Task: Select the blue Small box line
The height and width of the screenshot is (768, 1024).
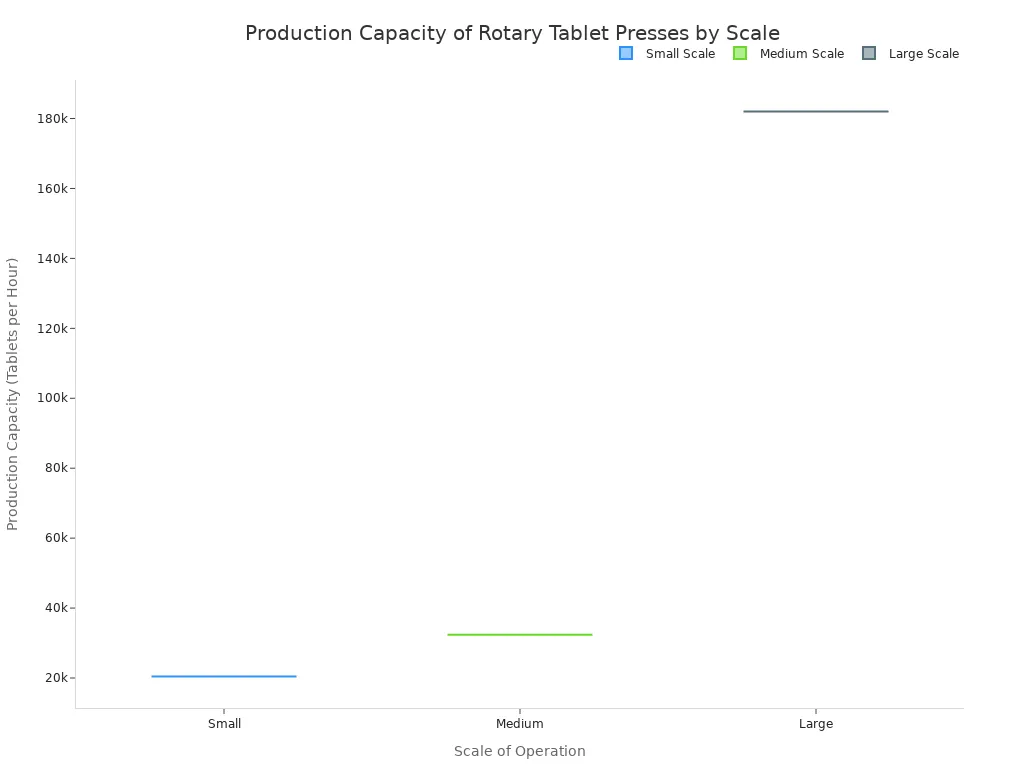Action: point(224,676)
